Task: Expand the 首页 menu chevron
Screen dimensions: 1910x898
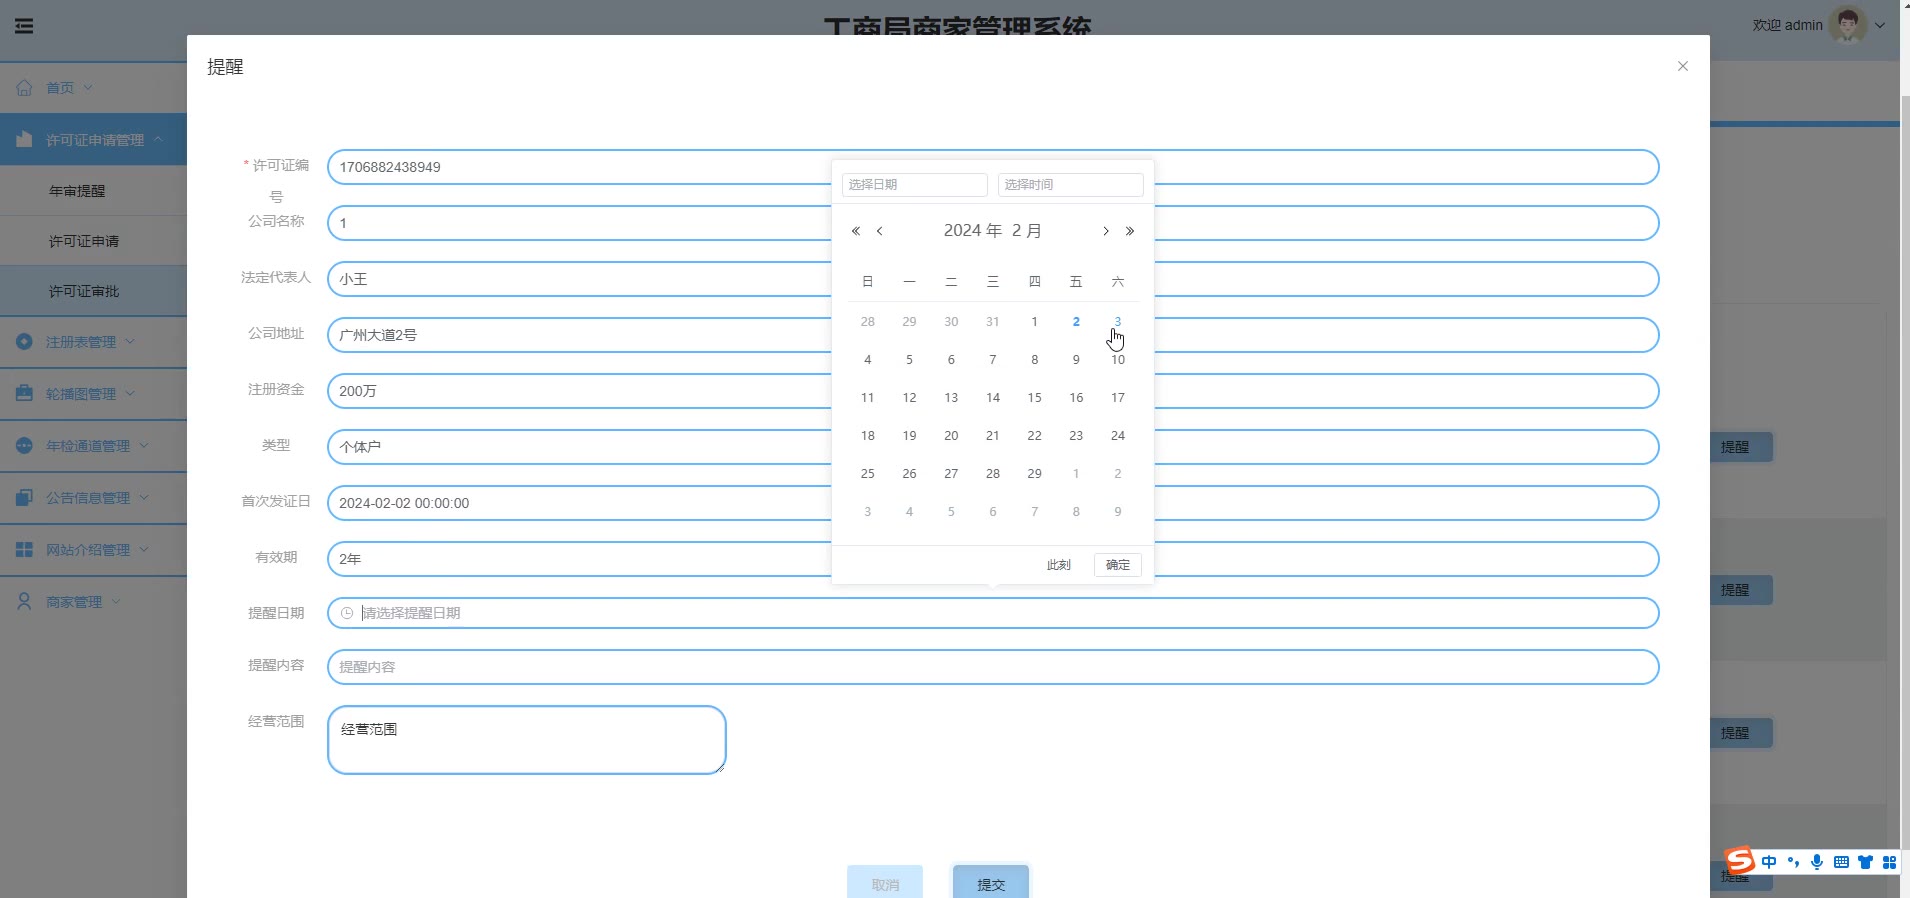Action: pos(88,88)
